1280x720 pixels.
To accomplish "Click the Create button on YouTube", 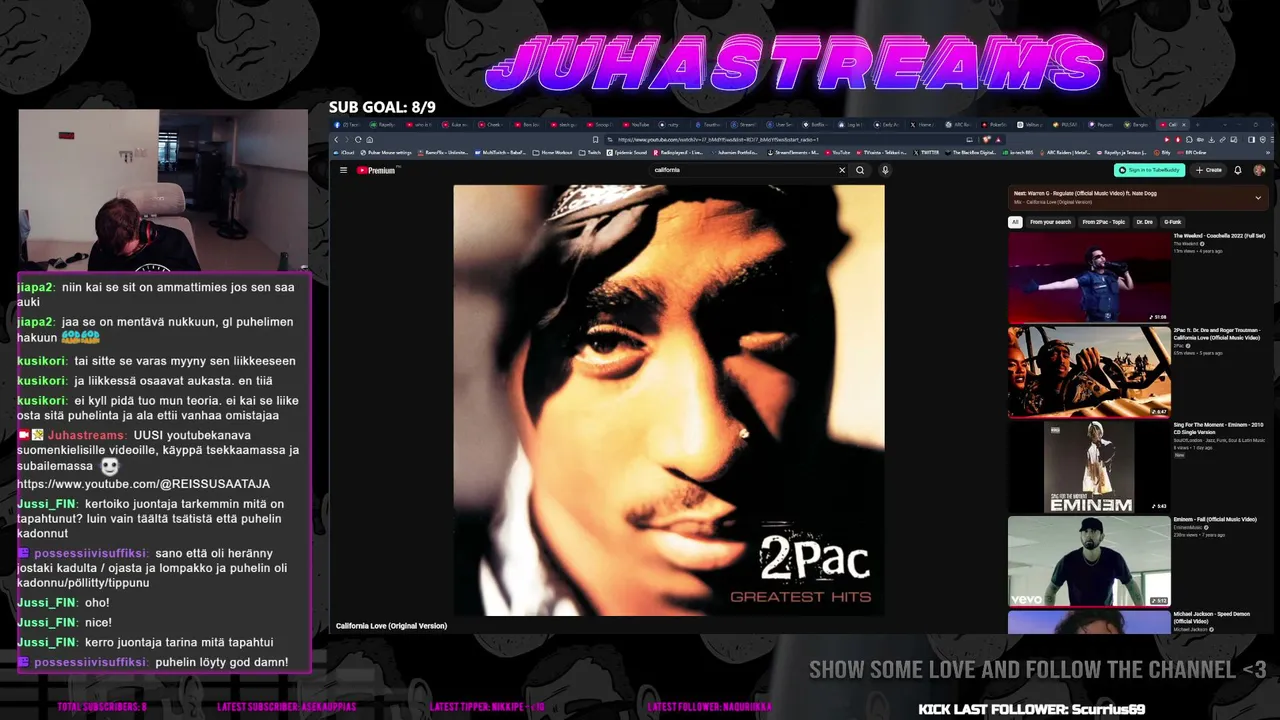I will pos(1209,170).
